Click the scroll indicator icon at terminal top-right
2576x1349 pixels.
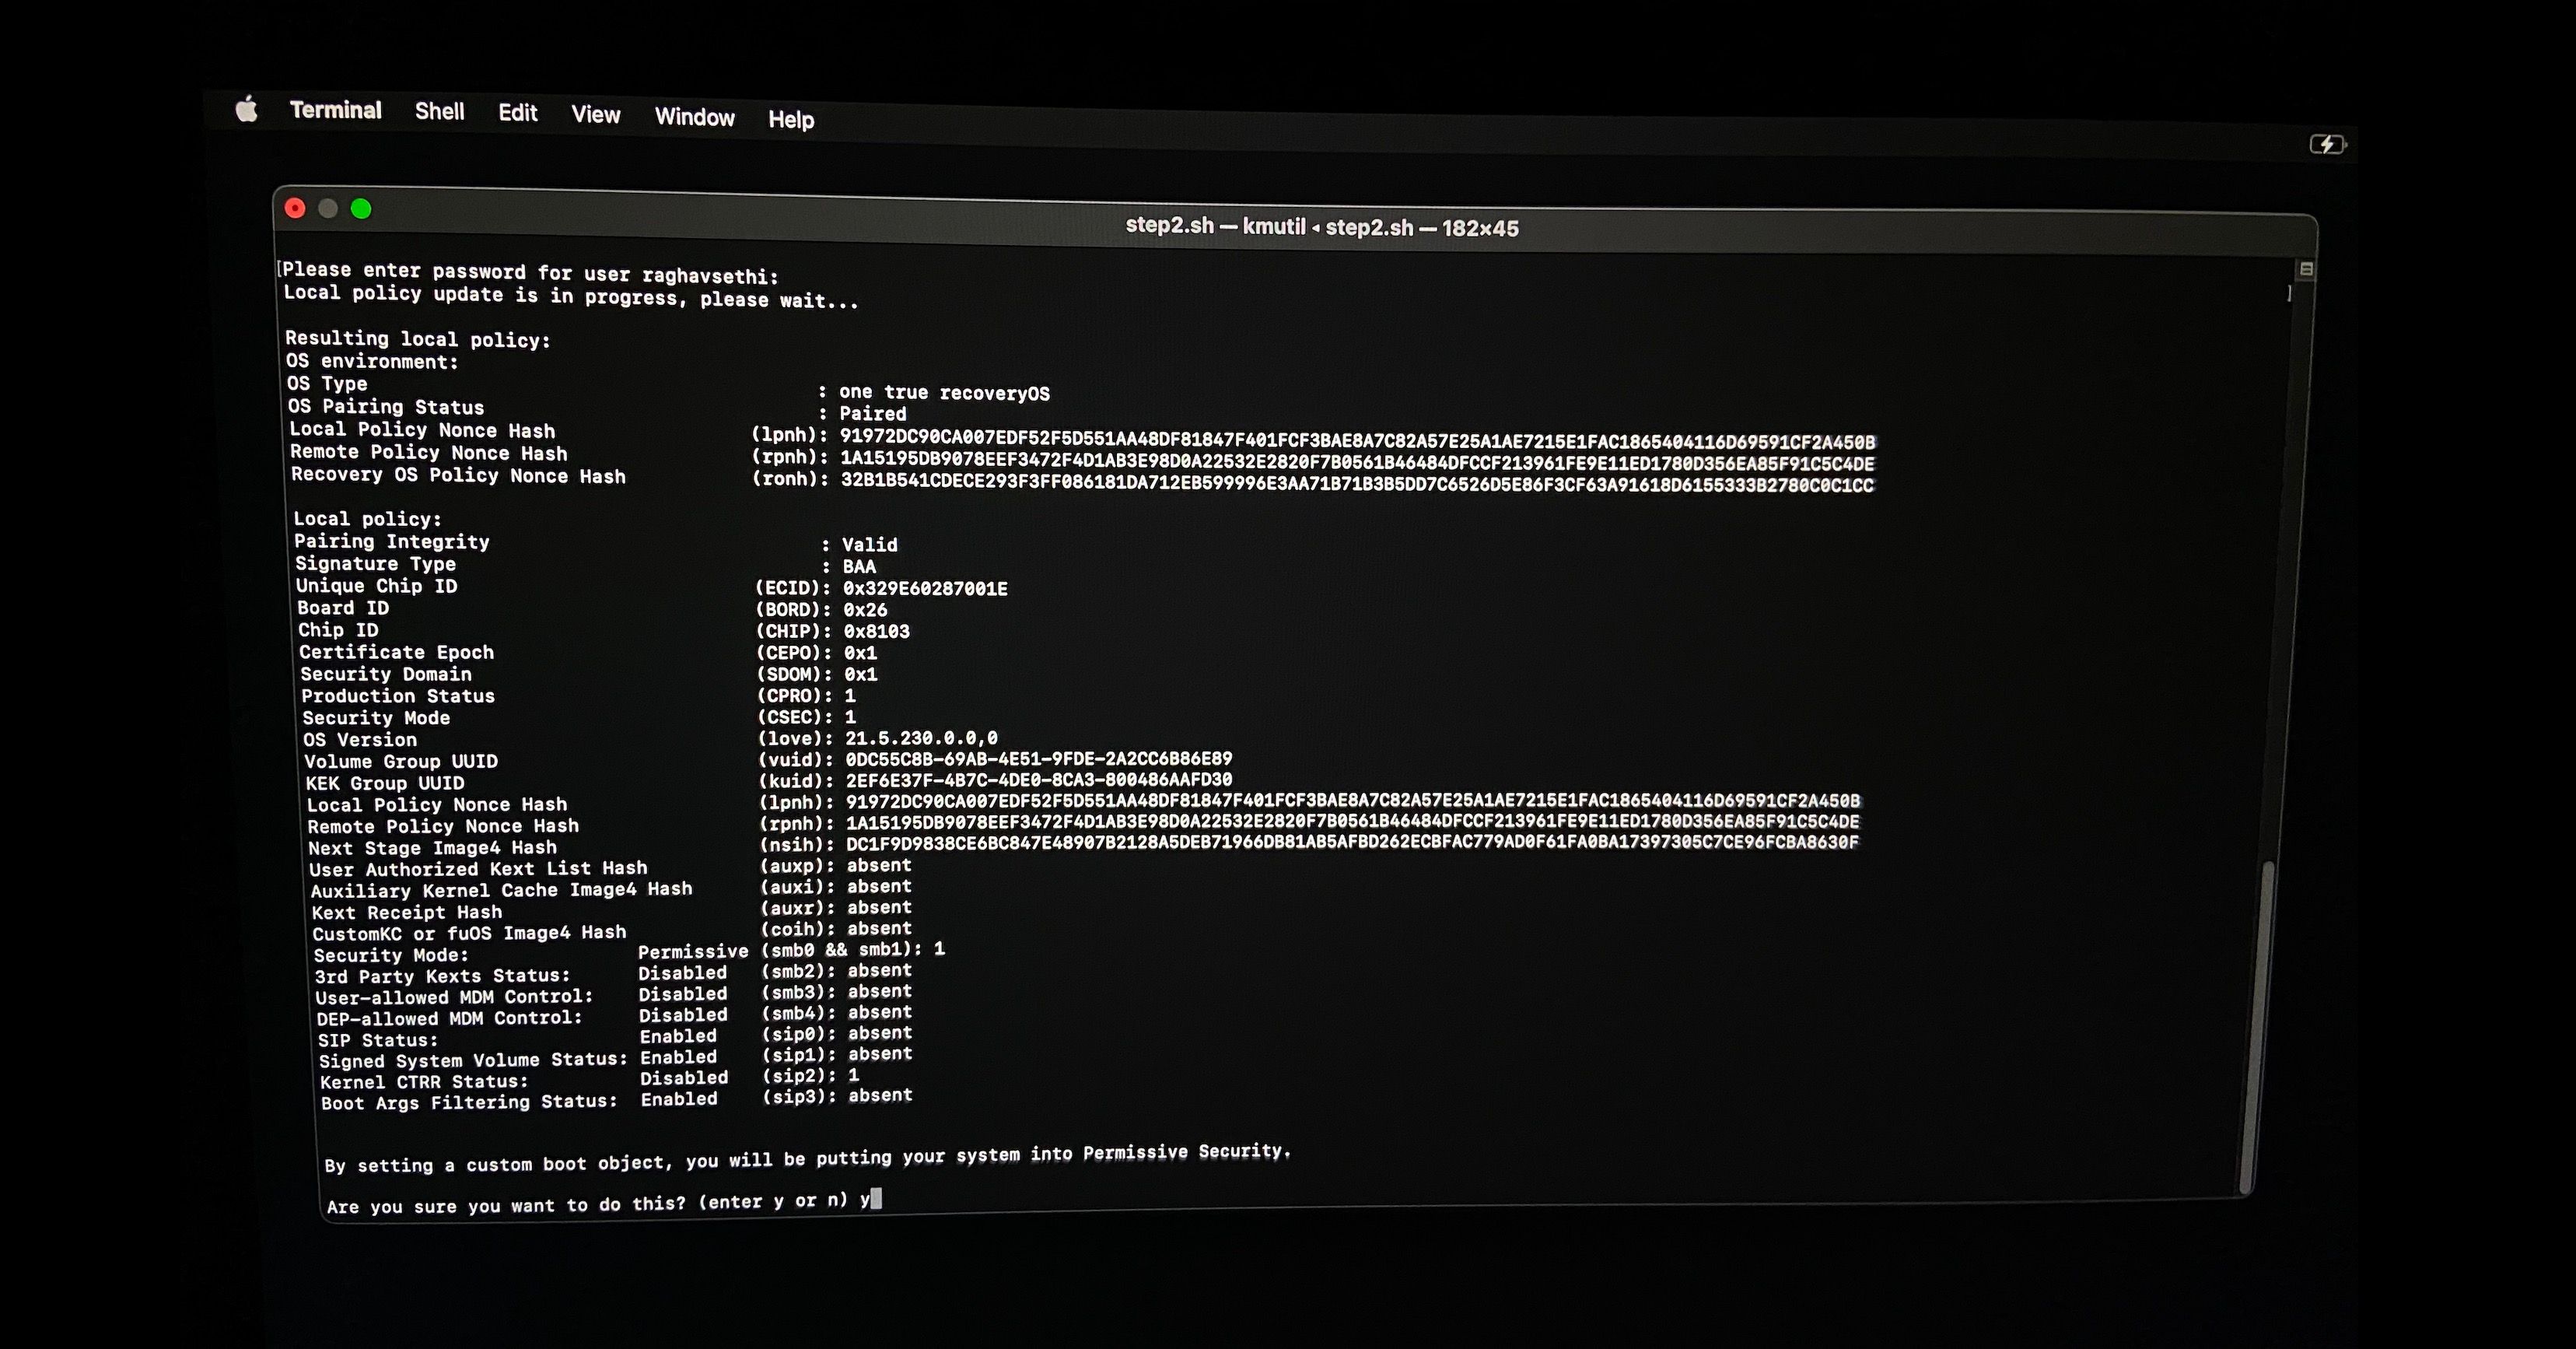pos(2307,267)
